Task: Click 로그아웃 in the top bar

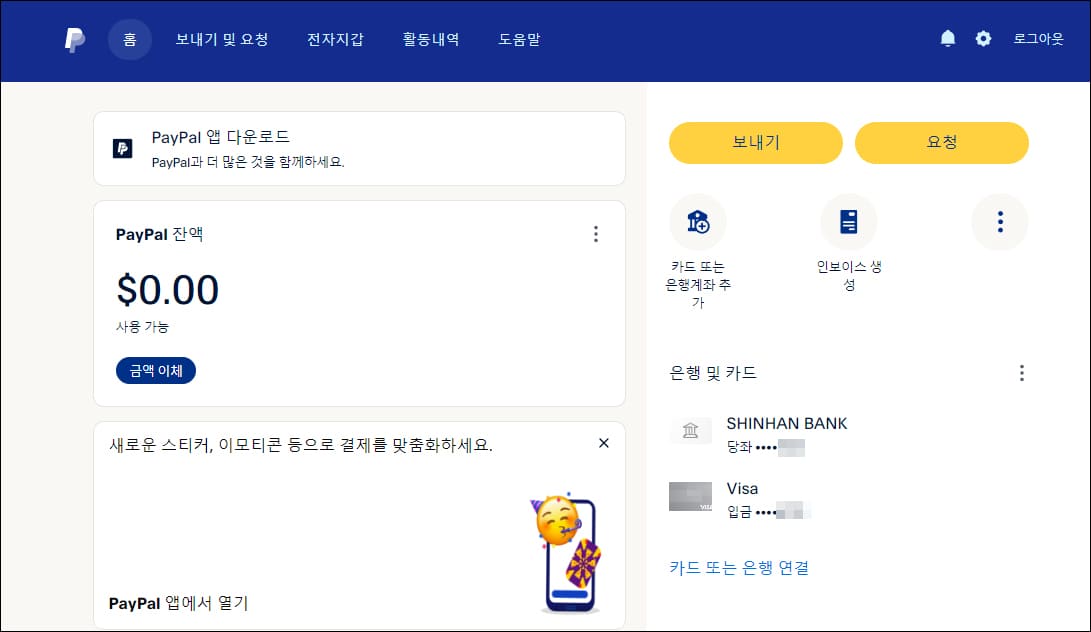Action: pos(1039,39)
